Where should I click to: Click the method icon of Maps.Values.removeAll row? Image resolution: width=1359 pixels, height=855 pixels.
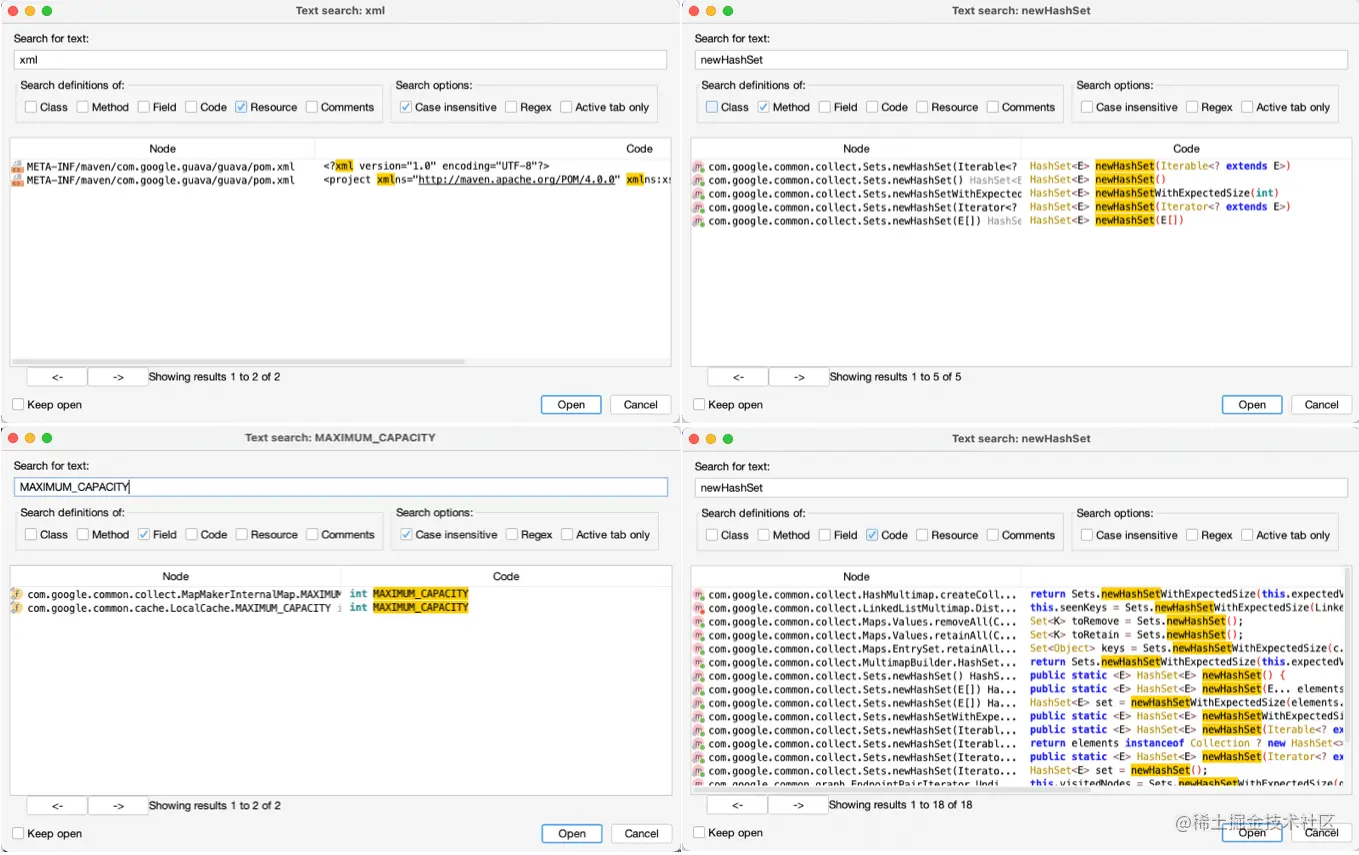pos(699,622)
